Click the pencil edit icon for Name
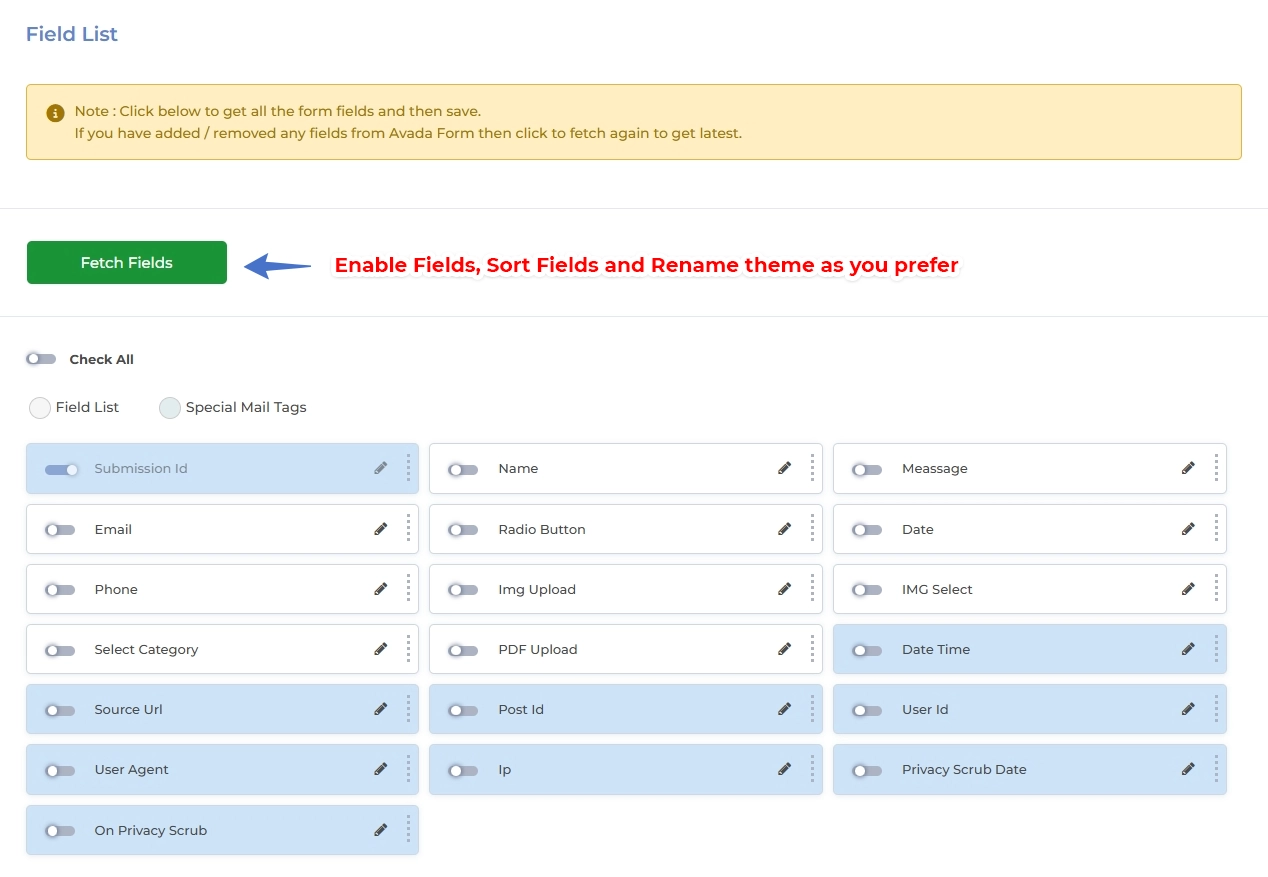 click(784, 468)
